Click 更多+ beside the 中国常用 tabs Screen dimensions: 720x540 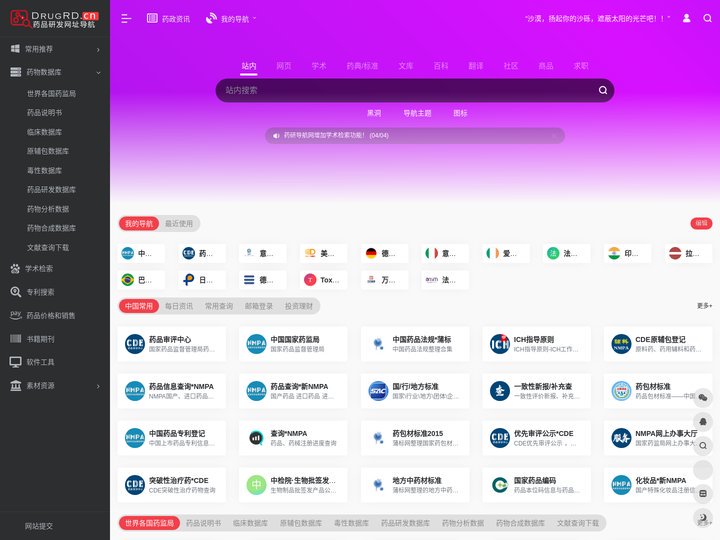click(704, 306)
